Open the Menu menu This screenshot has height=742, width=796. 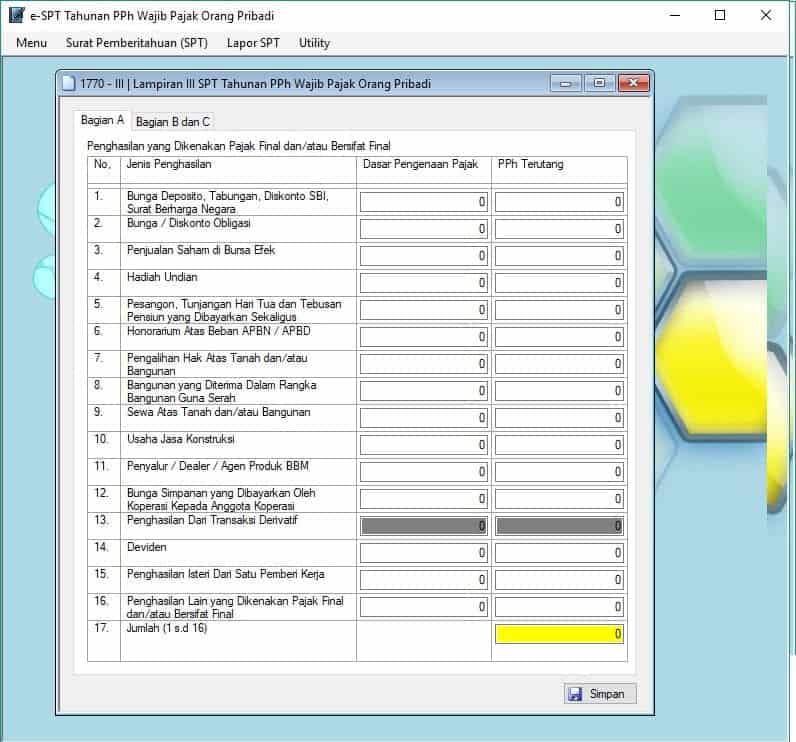[x=32, y=43]
